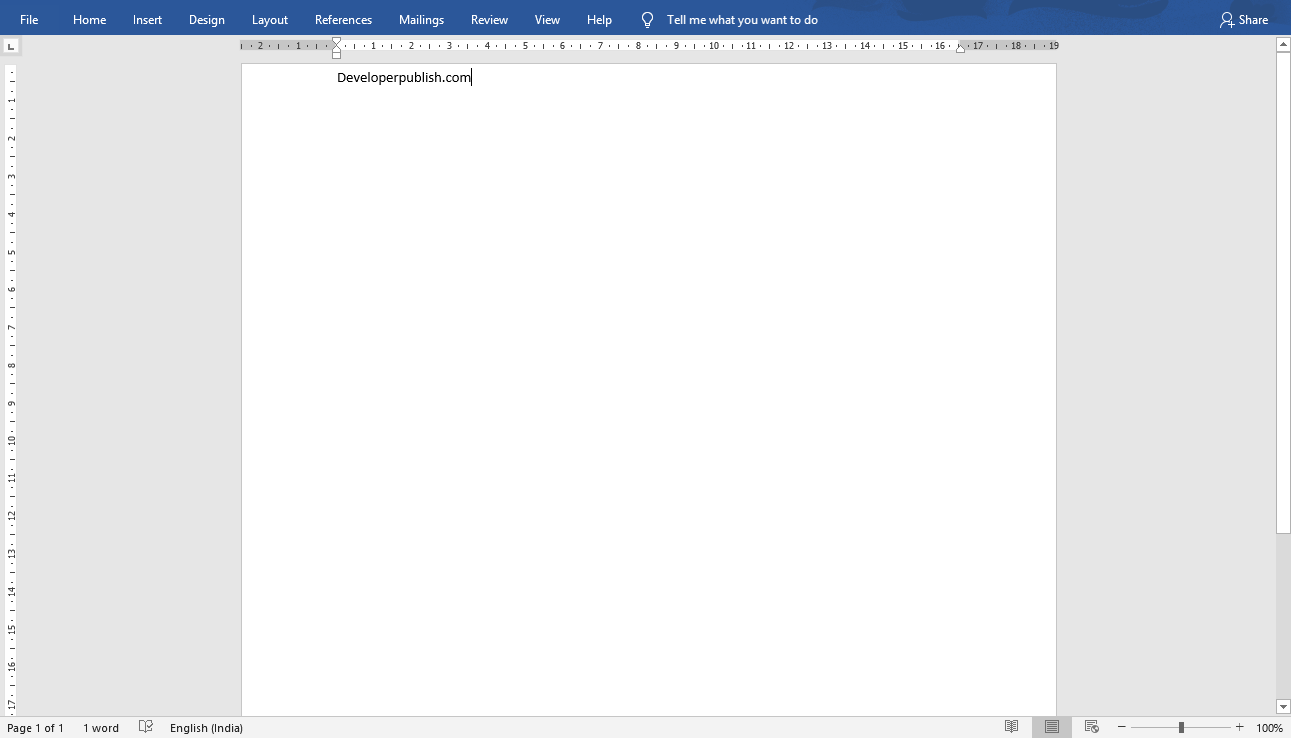Switch to Web Layout view
This screenshot has height=738, width=1291.
[x=1091, y=727]
